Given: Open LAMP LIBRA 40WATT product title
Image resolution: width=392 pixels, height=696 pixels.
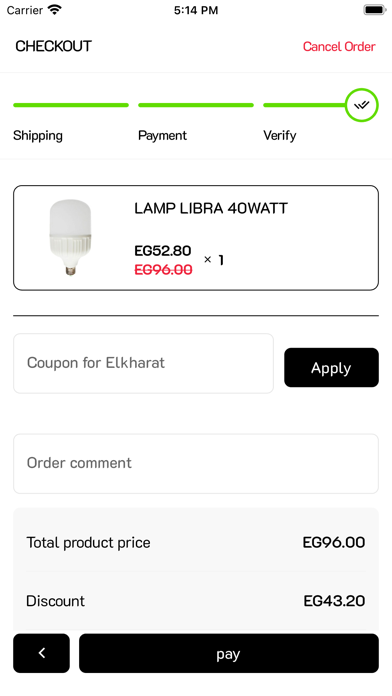Looking at the screenshot, I should point(211,208).
